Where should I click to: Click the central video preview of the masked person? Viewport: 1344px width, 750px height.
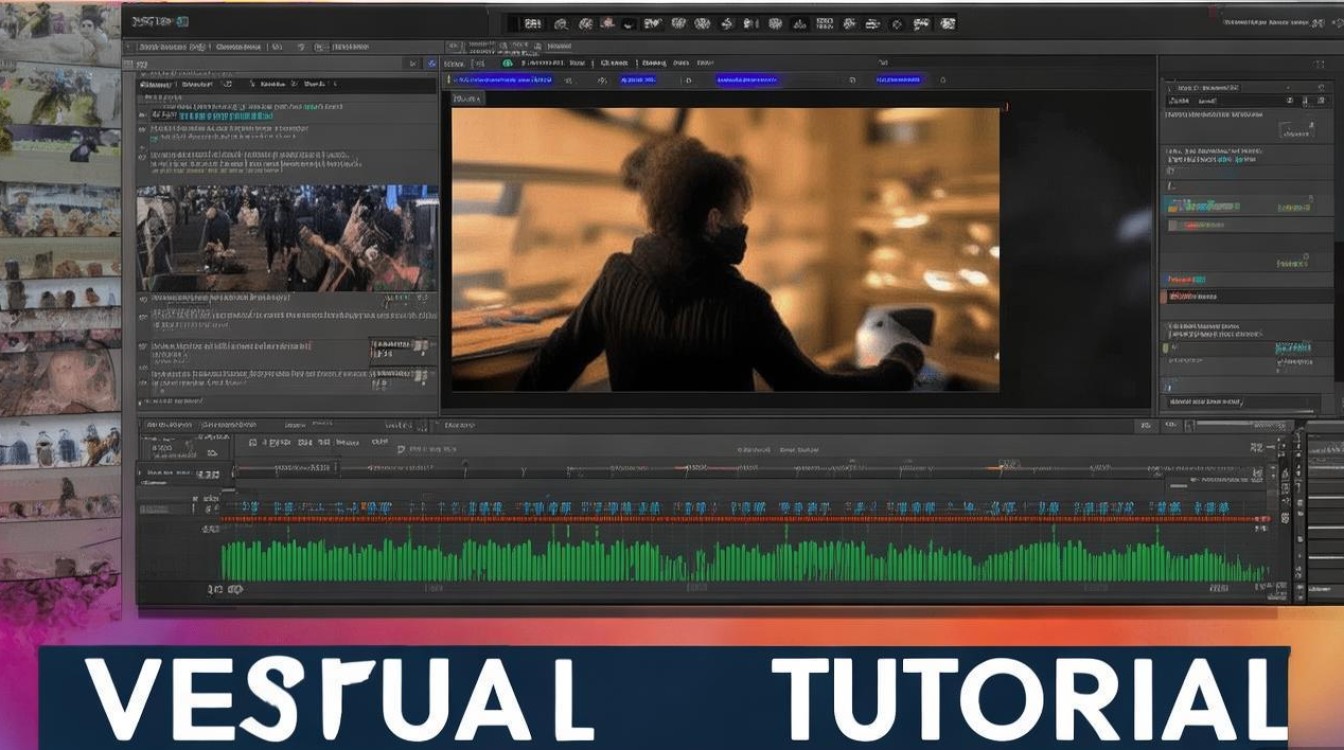tap(725, 249)
